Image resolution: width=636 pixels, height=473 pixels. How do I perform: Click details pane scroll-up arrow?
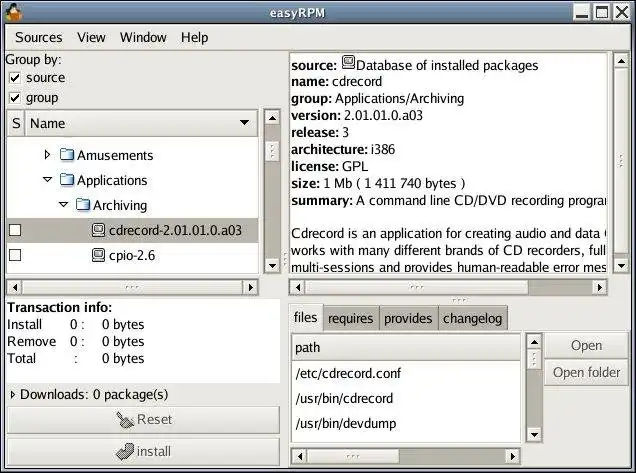point(621,61)
